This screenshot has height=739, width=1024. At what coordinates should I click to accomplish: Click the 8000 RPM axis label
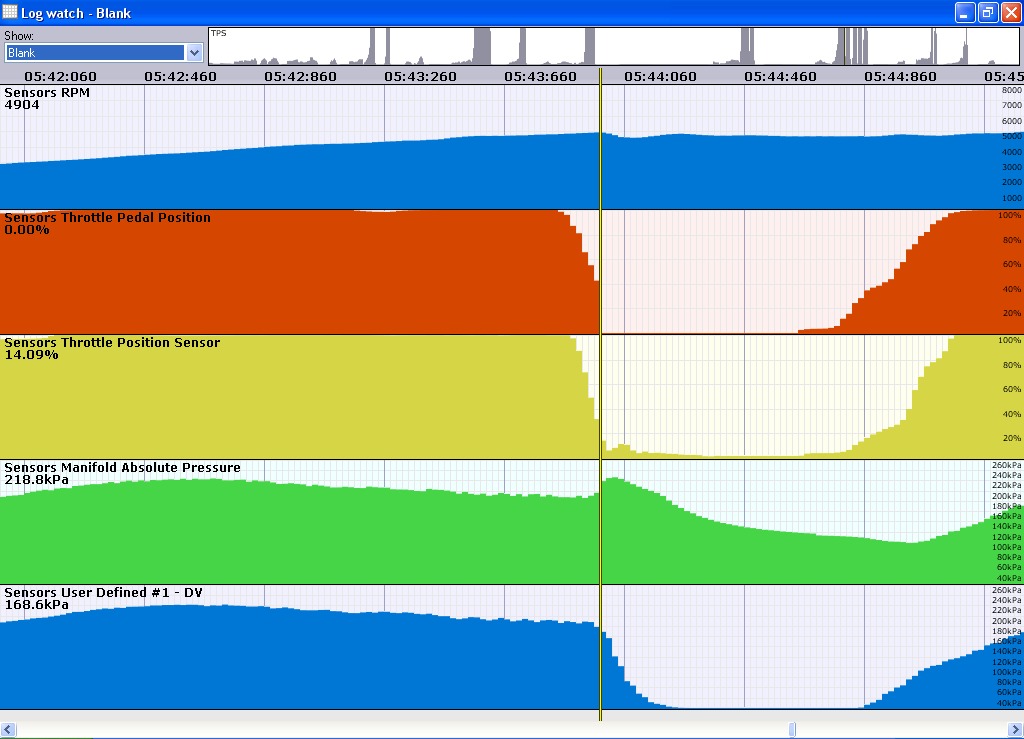1012,90
